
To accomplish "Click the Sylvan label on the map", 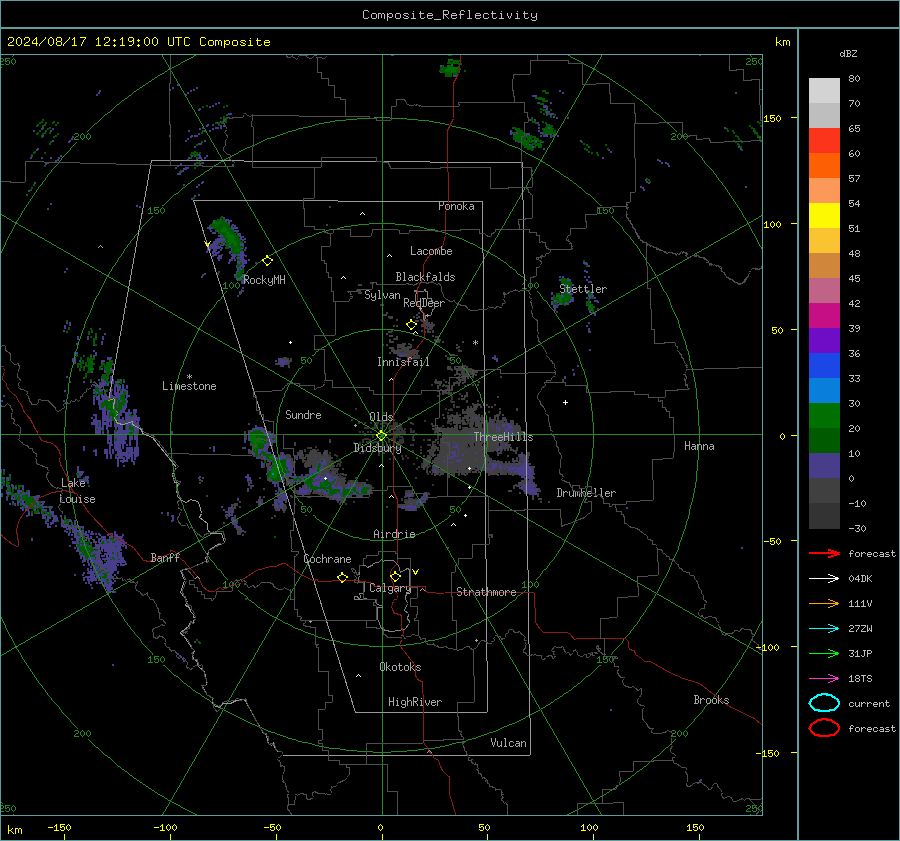I will [382, 295].
